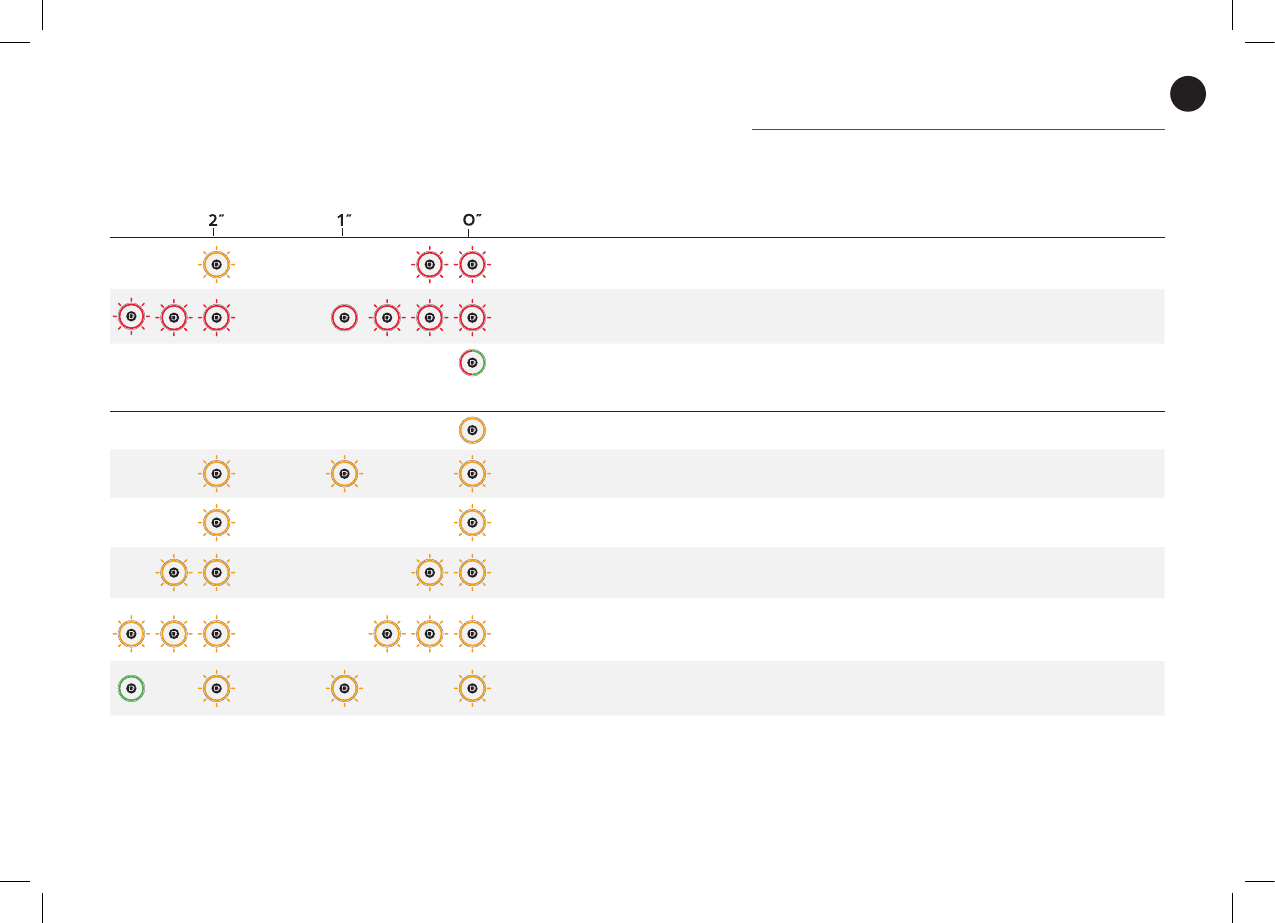Screen dimensions: 1275x923
Task: Click the red flashing indicator under the 2″ mark
Action: (215, 317)
